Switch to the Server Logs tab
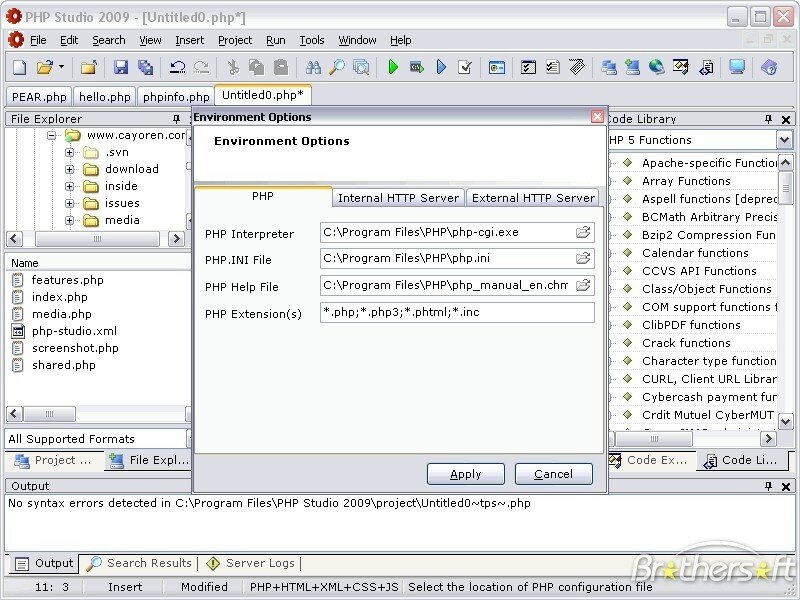800x600 pixels. click(251, 563)
